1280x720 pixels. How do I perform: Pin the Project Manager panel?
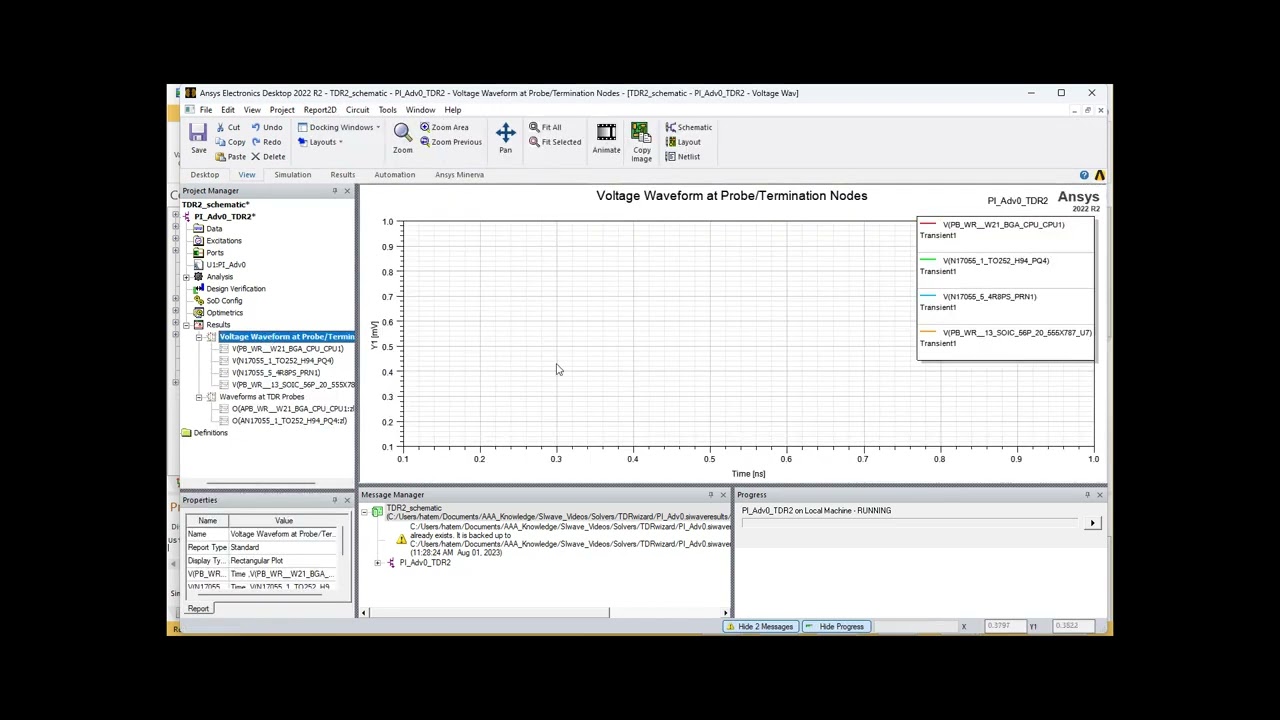click(x=334, y=190)
